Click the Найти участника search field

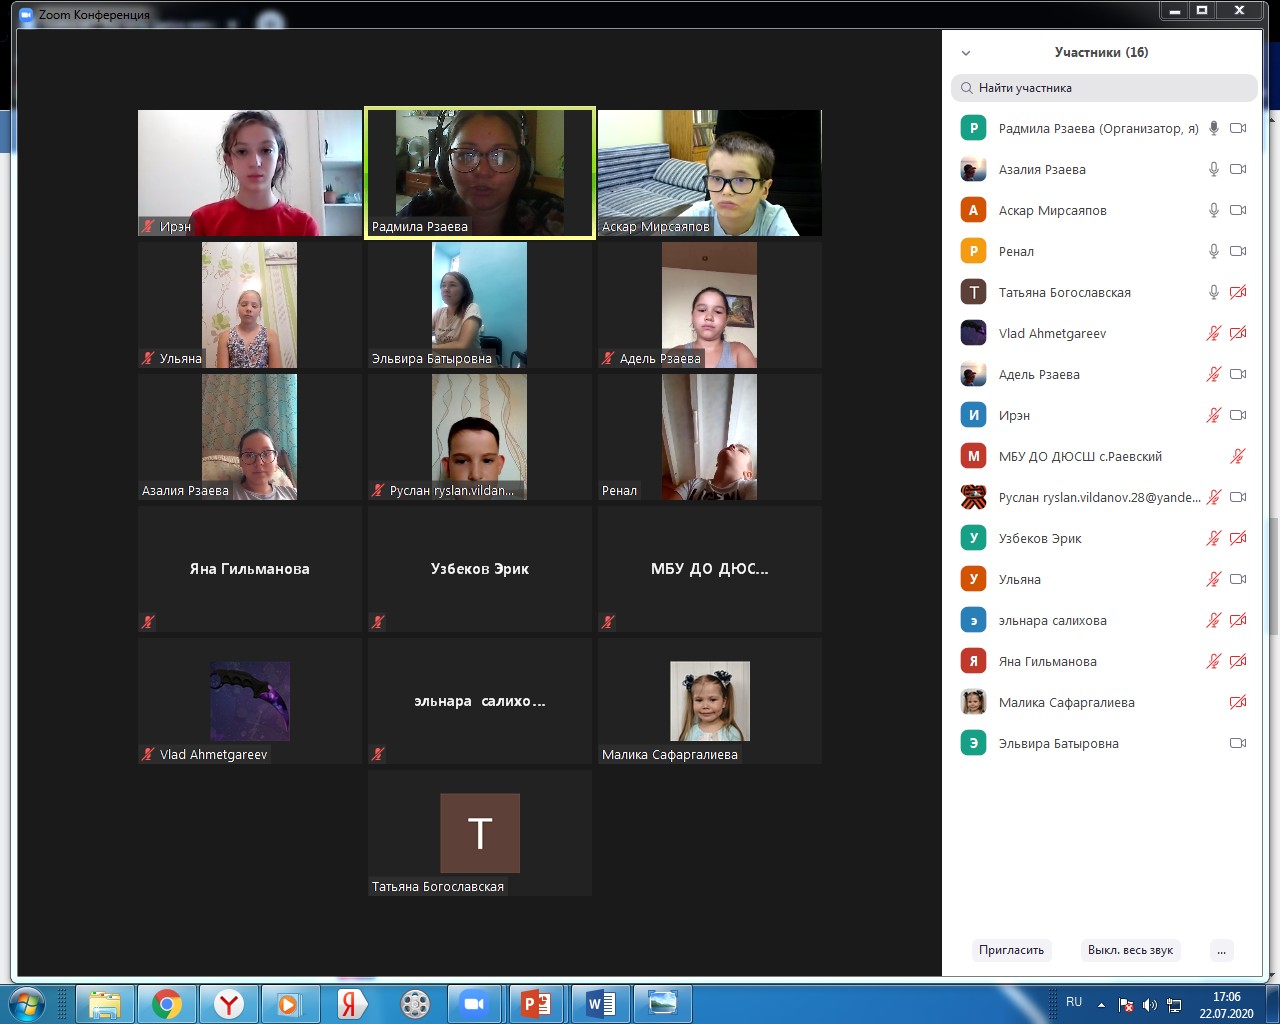pos(1104,88)
